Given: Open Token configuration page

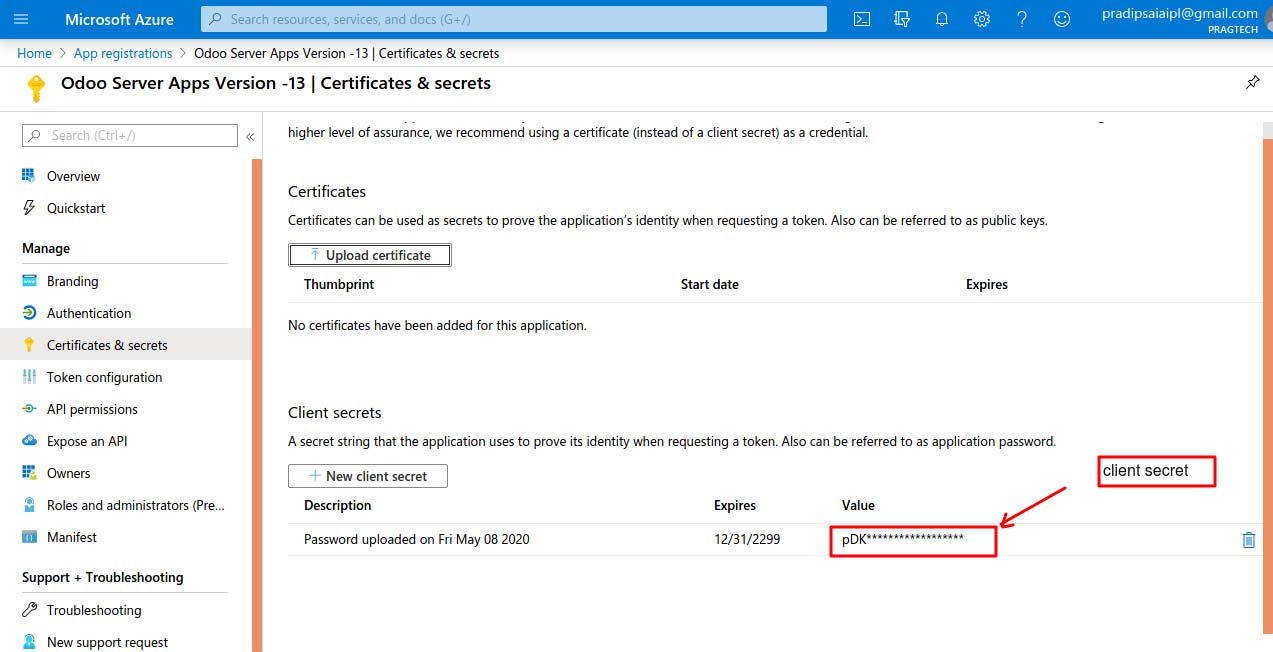Looking at the screenshot, I should [x=104, y=377].
